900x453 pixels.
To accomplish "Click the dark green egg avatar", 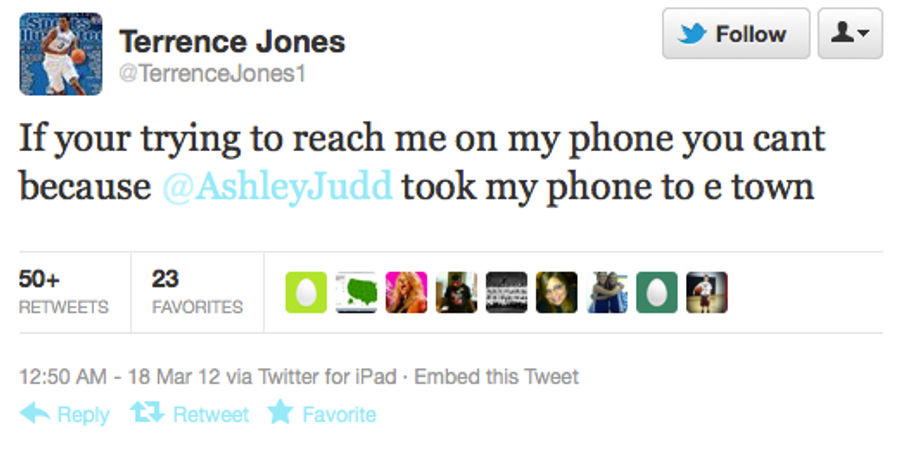I will point(657,292).
